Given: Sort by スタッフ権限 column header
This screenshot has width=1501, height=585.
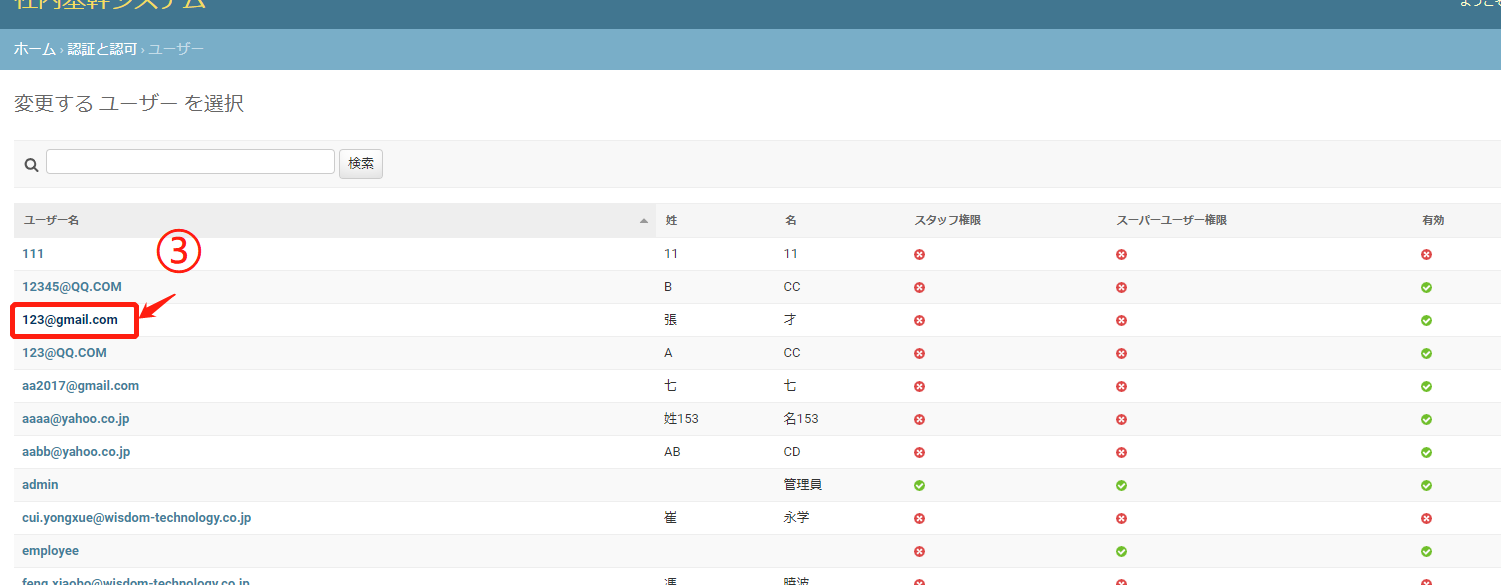Looking at the screenshot, I should tap(947, 220).
